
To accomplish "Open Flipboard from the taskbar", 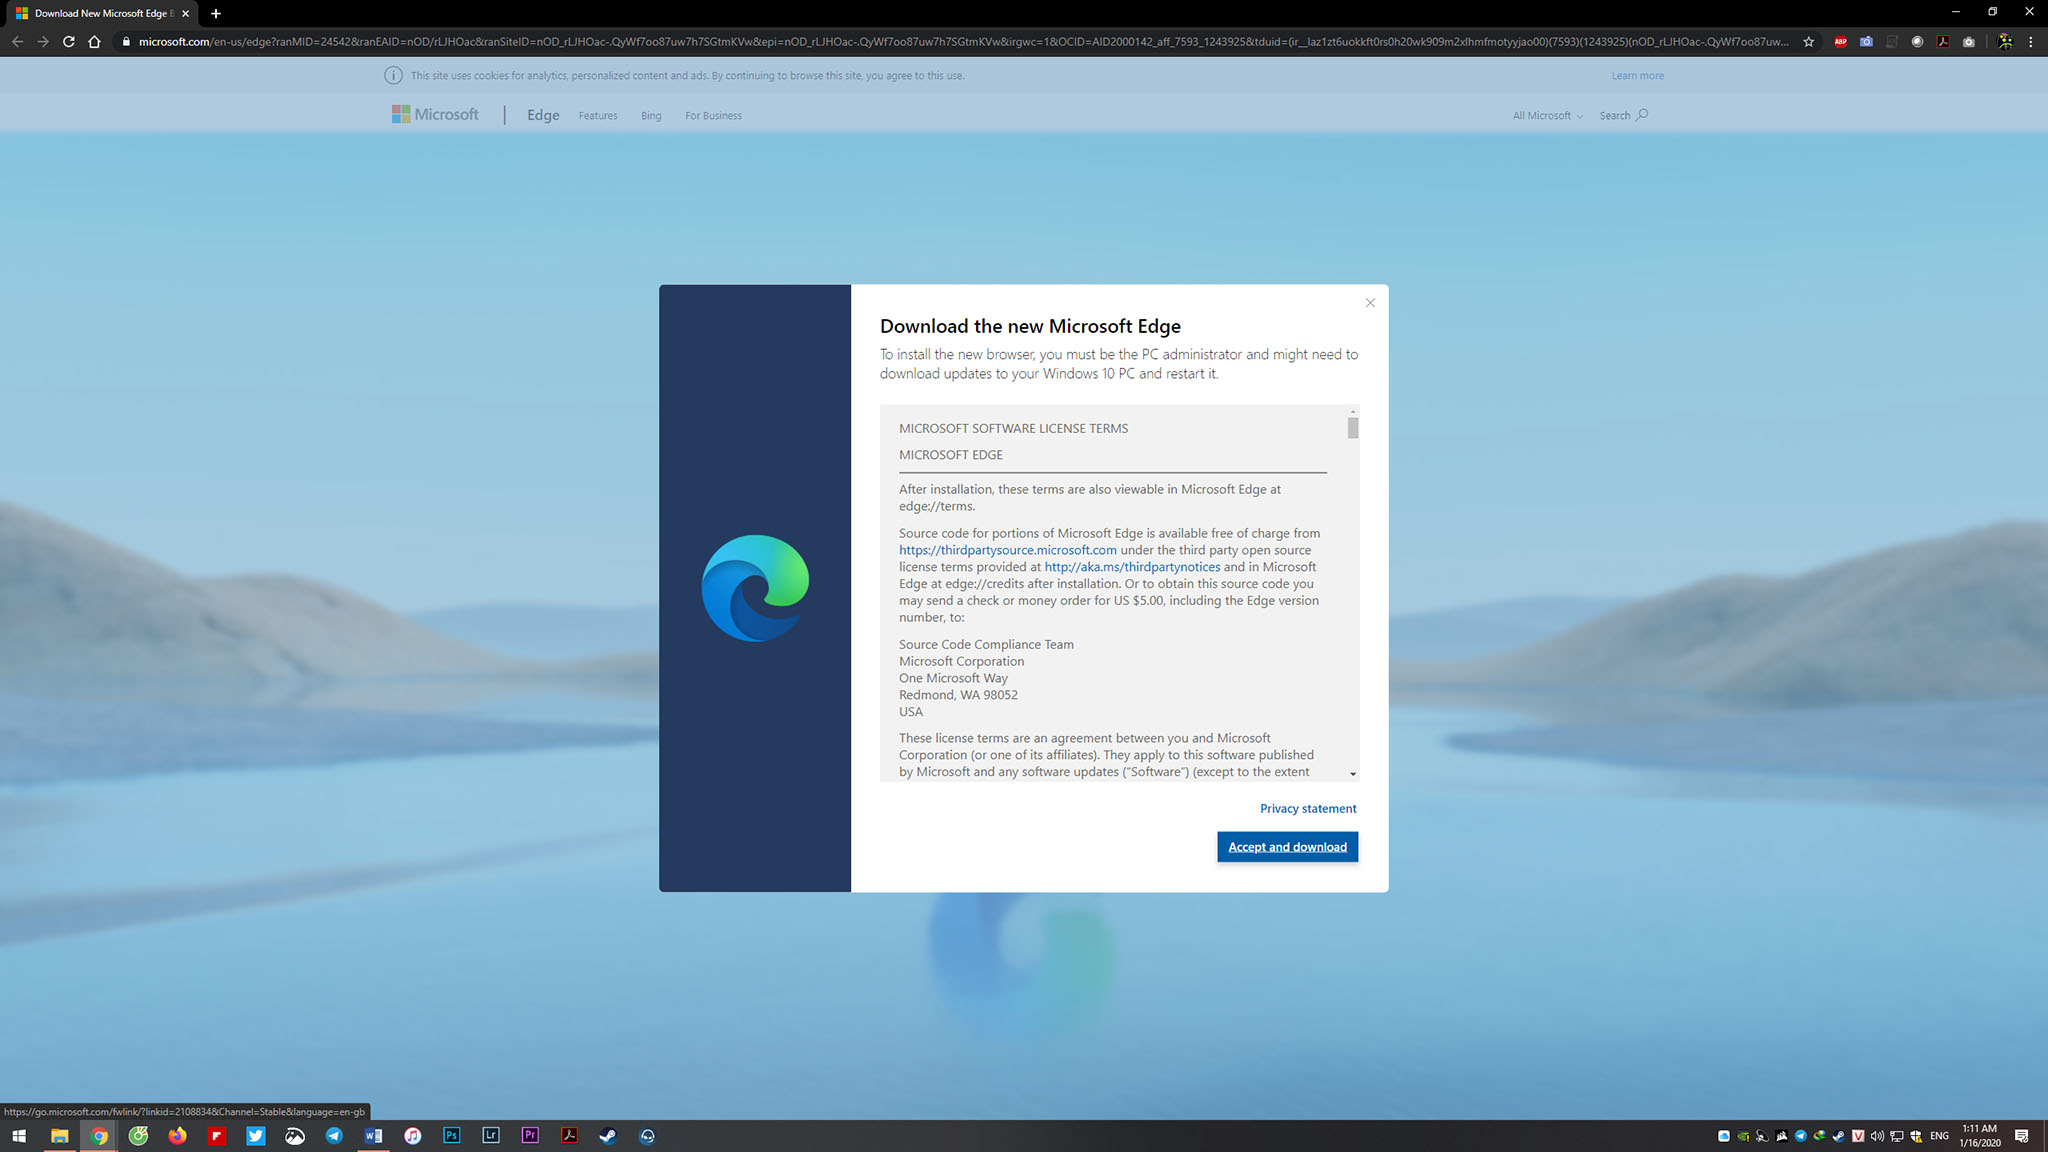I will click(x=216, y=1136).
